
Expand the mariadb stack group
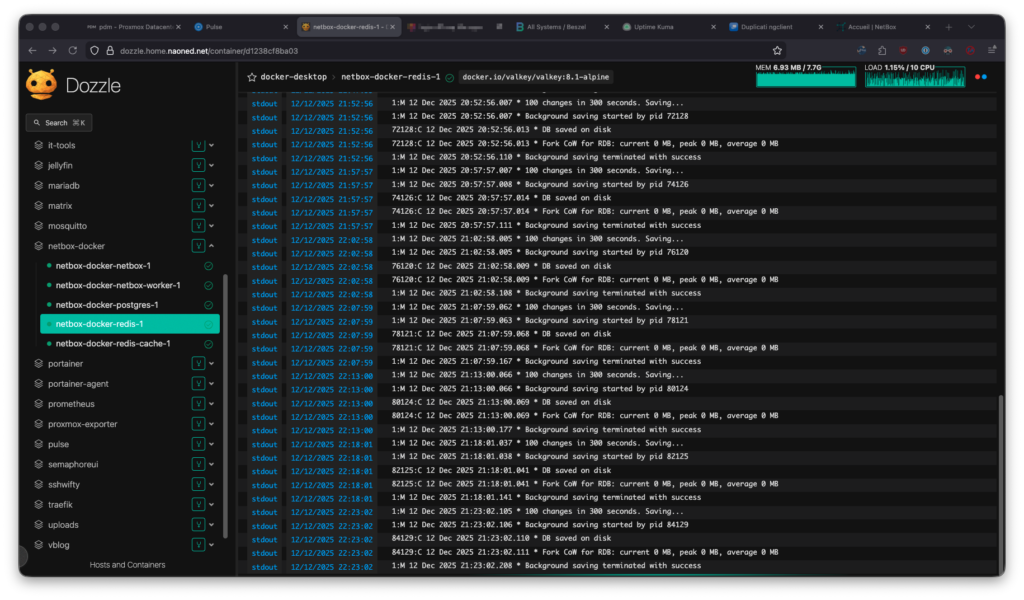click(x=211, y=186)
